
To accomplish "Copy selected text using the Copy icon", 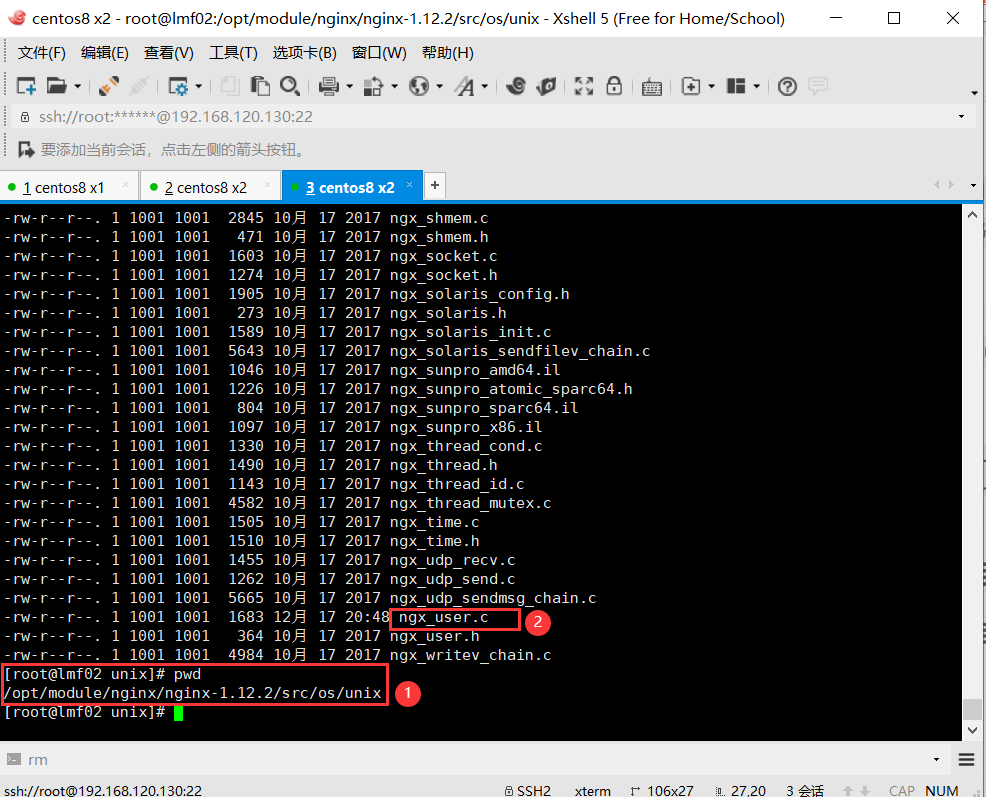I will pyautogui.click(x=229, y=86).
